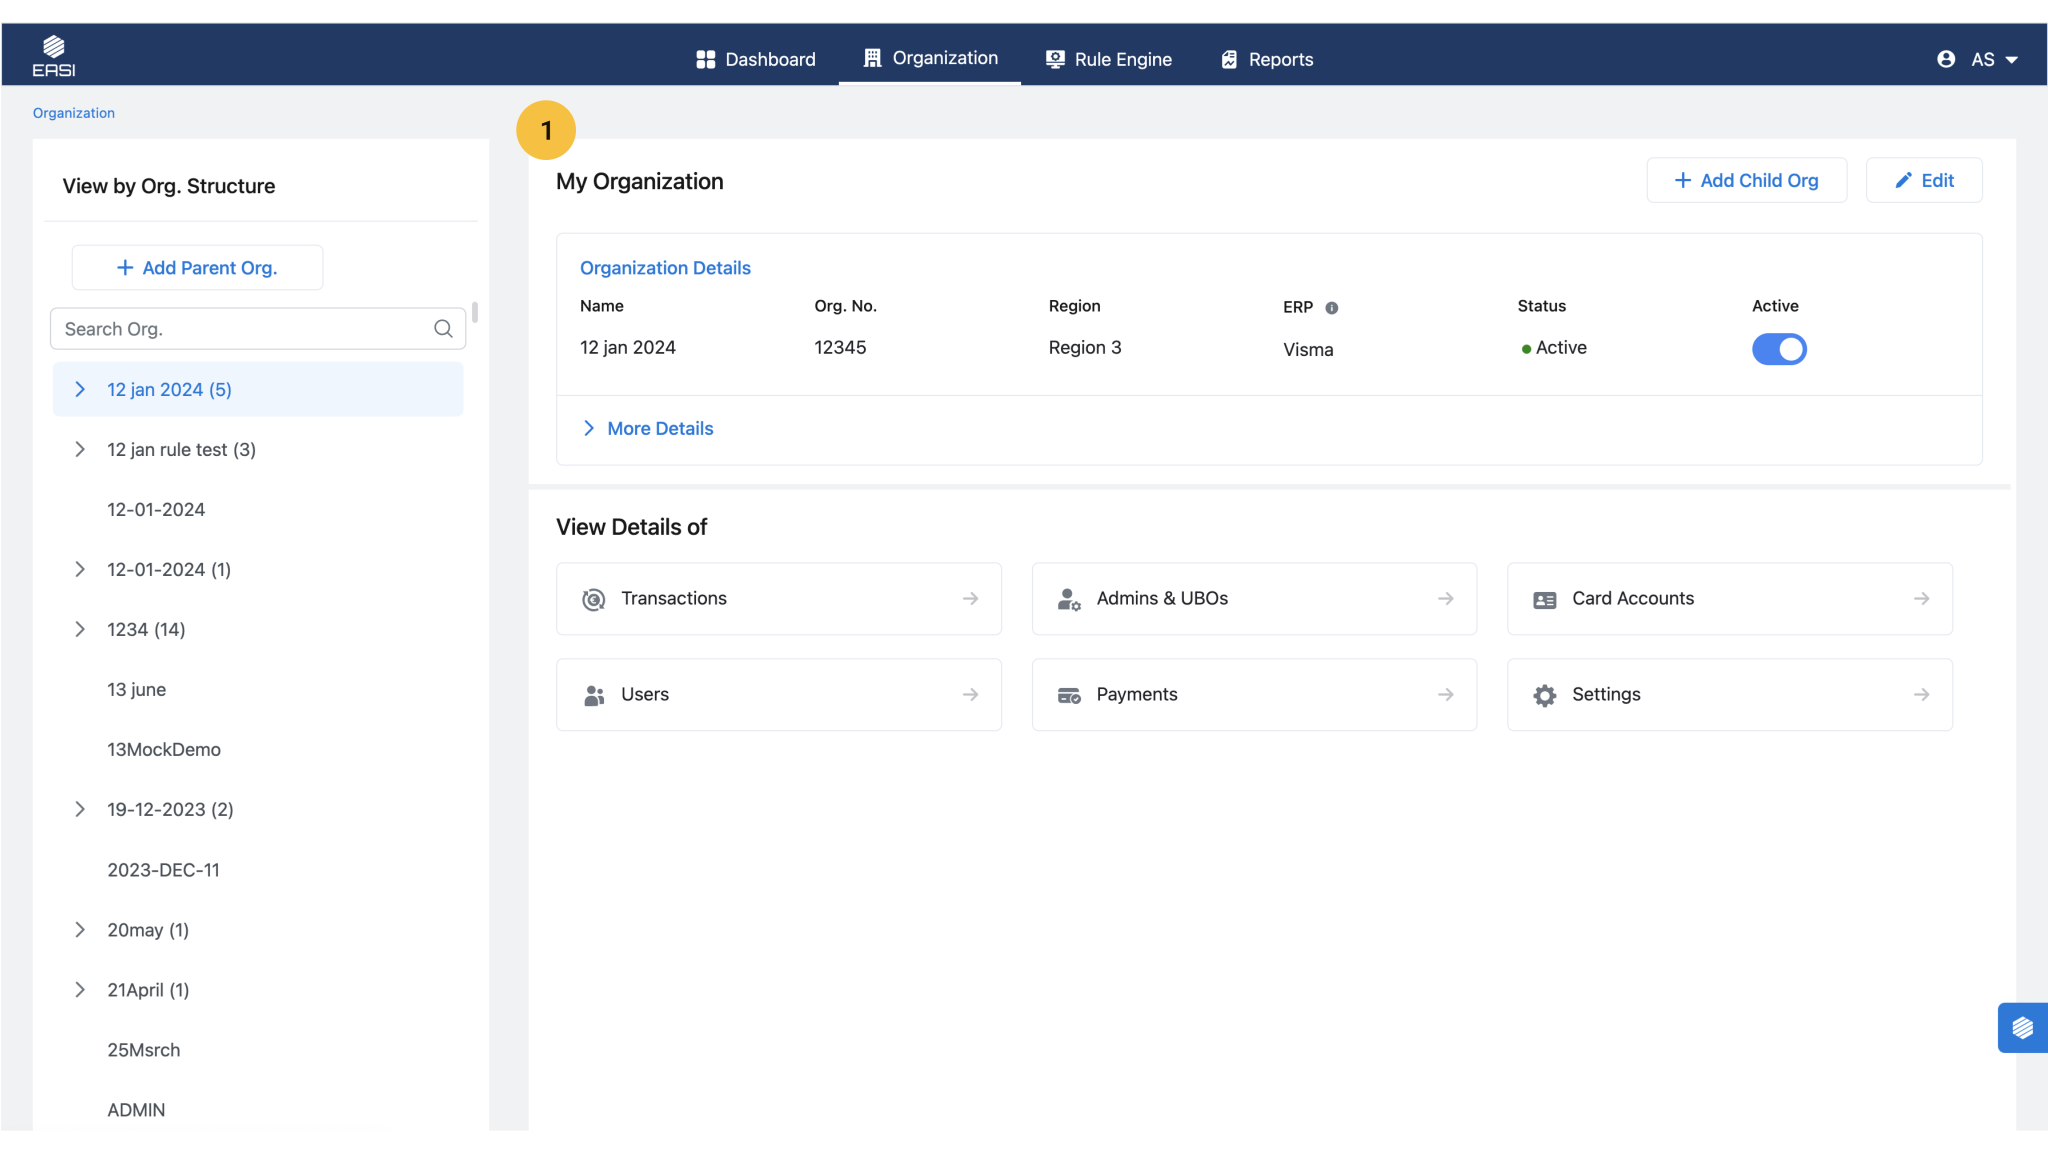This screenshot has height=1152, width=2048.
Task: Click the Search Org. input field
Action: coord(240,329)
